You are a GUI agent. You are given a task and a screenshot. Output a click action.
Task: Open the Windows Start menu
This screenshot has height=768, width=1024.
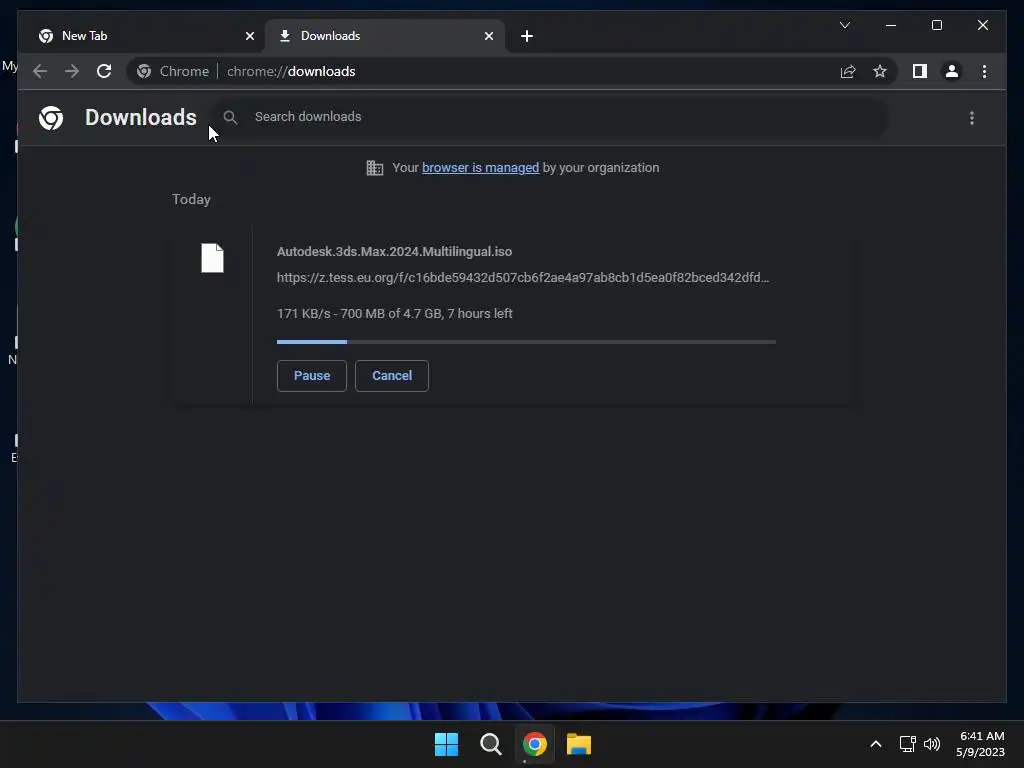(447, 744)
